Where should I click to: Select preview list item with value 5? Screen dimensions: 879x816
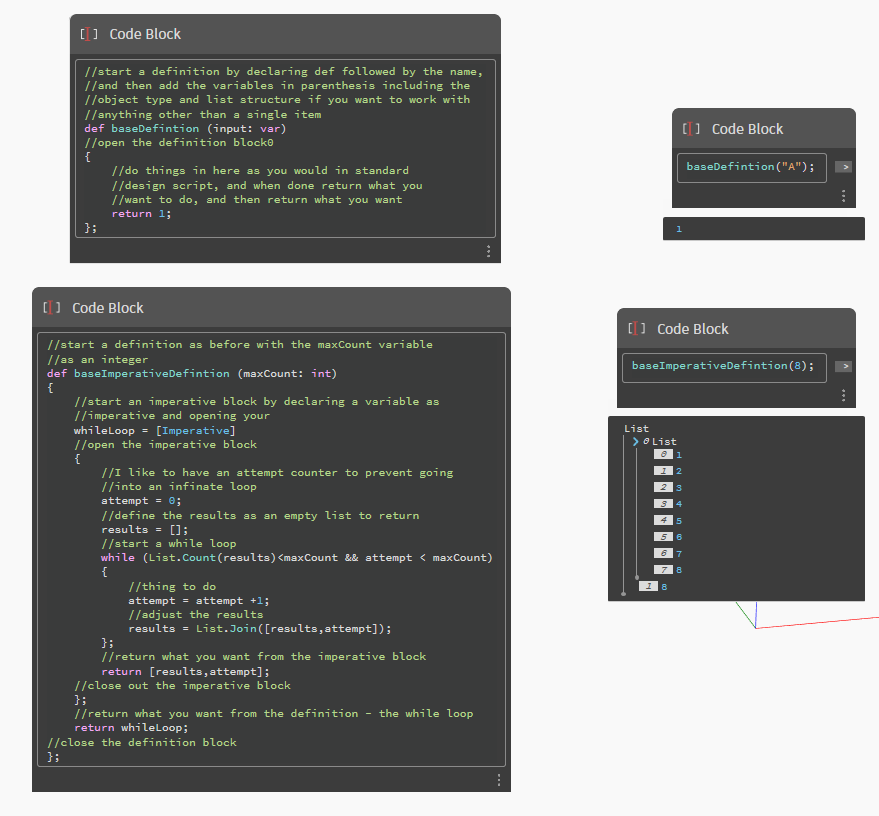point(668,521)
